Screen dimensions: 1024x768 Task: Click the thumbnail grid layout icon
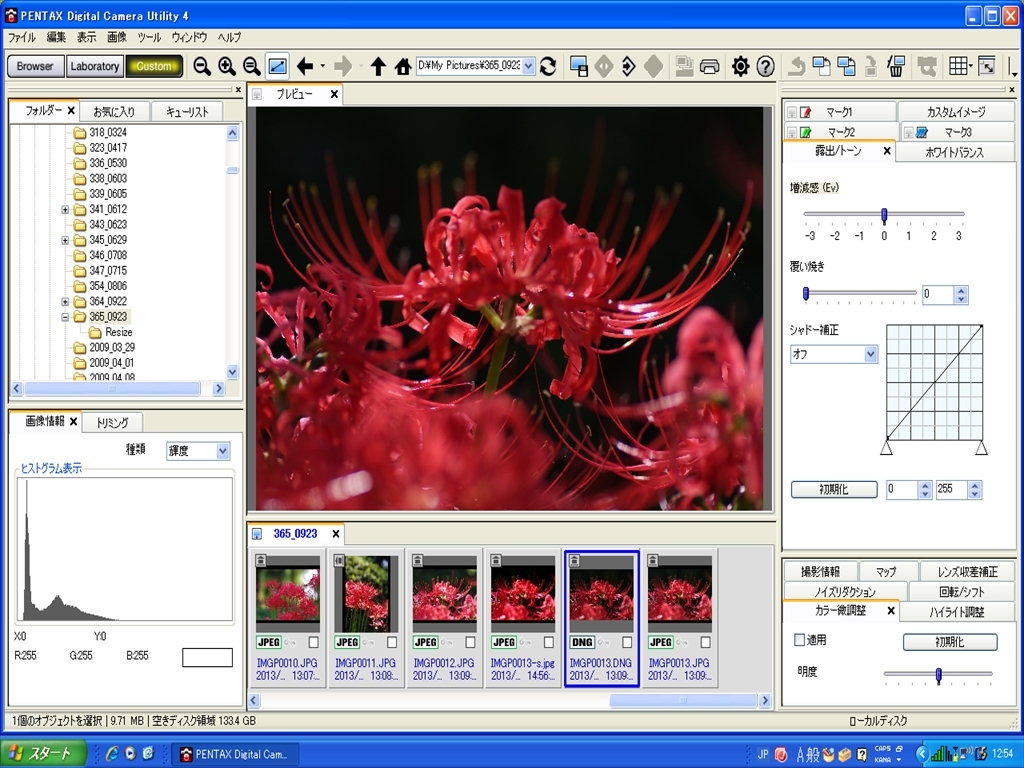click(x=957, y=66)
